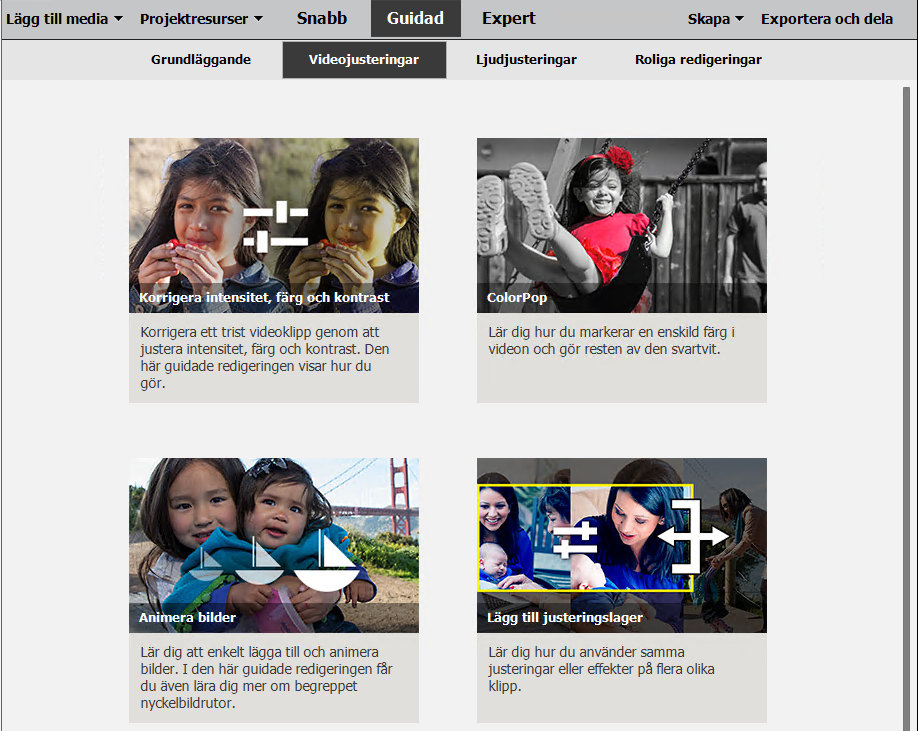
Task: Click the Lägg till justeringslager description text
Action: (x=601, y=668)
